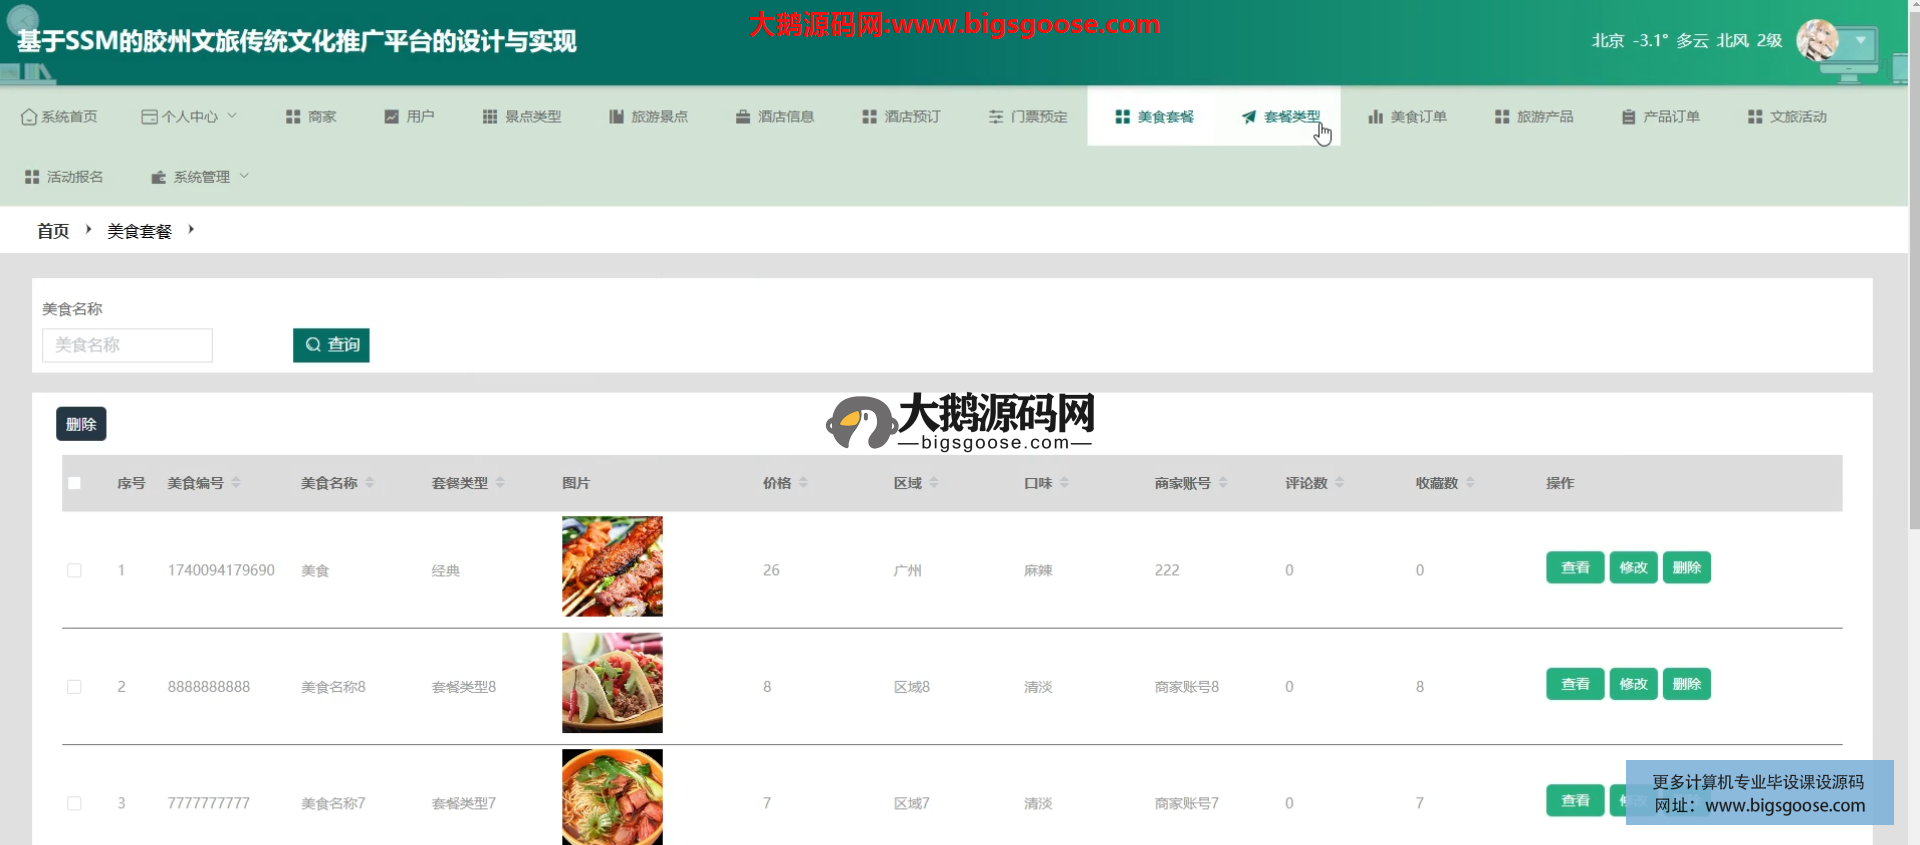Expand the 个人中心 dropdown menu
This screenshot has height=845, width=1920.
click(x=190, y=117)
